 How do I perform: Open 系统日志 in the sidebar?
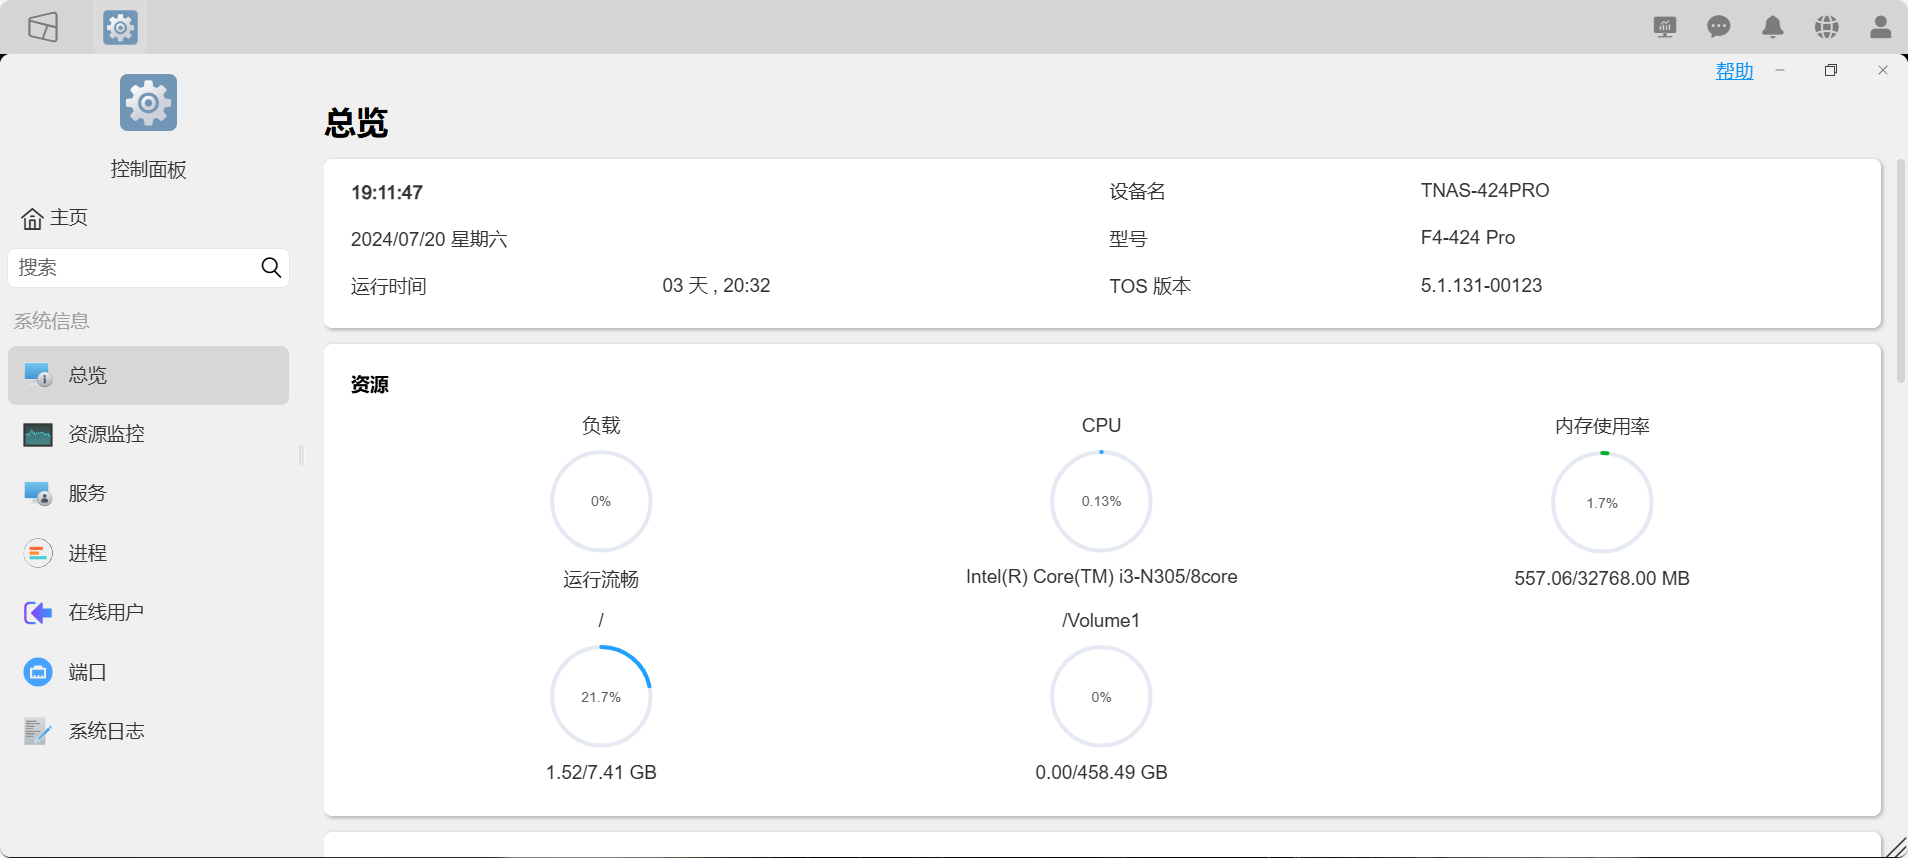tap(148, 731)
